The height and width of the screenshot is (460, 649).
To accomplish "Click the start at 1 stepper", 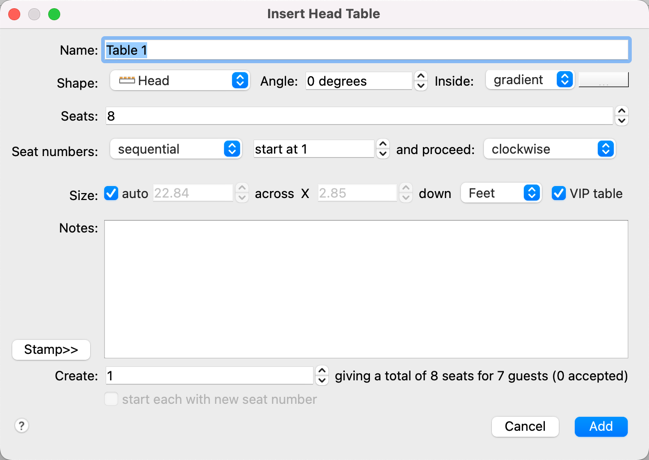I will pos(383,149).
